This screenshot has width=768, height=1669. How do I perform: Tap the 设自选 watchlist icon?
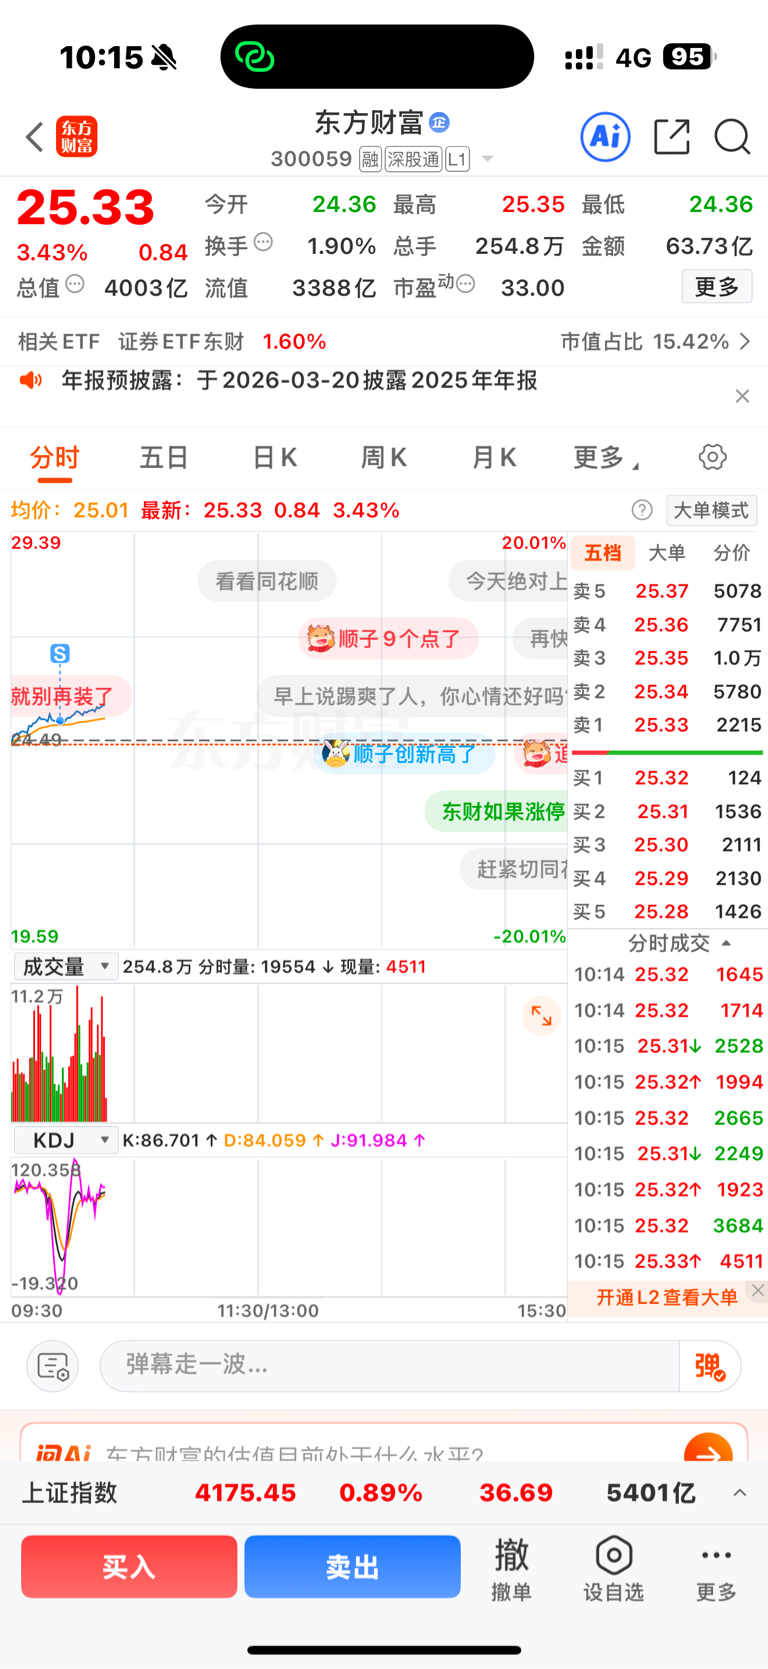point(614,1569)
